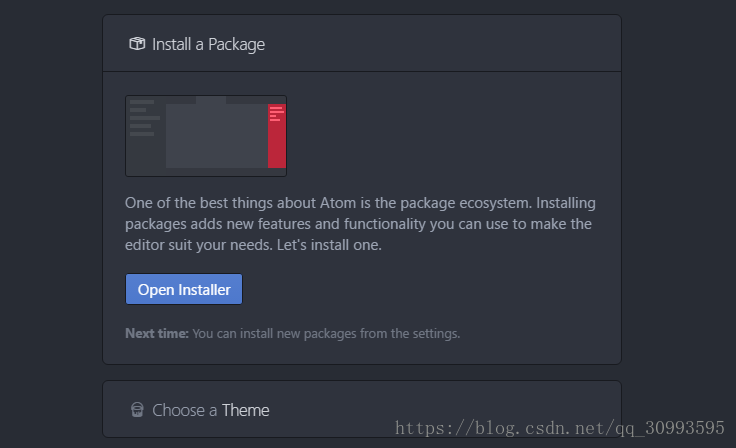The width and height of the screenshot is (736, 448).
Task: Collapse the Install a Package section
Action: pyautogui.click(x=362, y=43)
